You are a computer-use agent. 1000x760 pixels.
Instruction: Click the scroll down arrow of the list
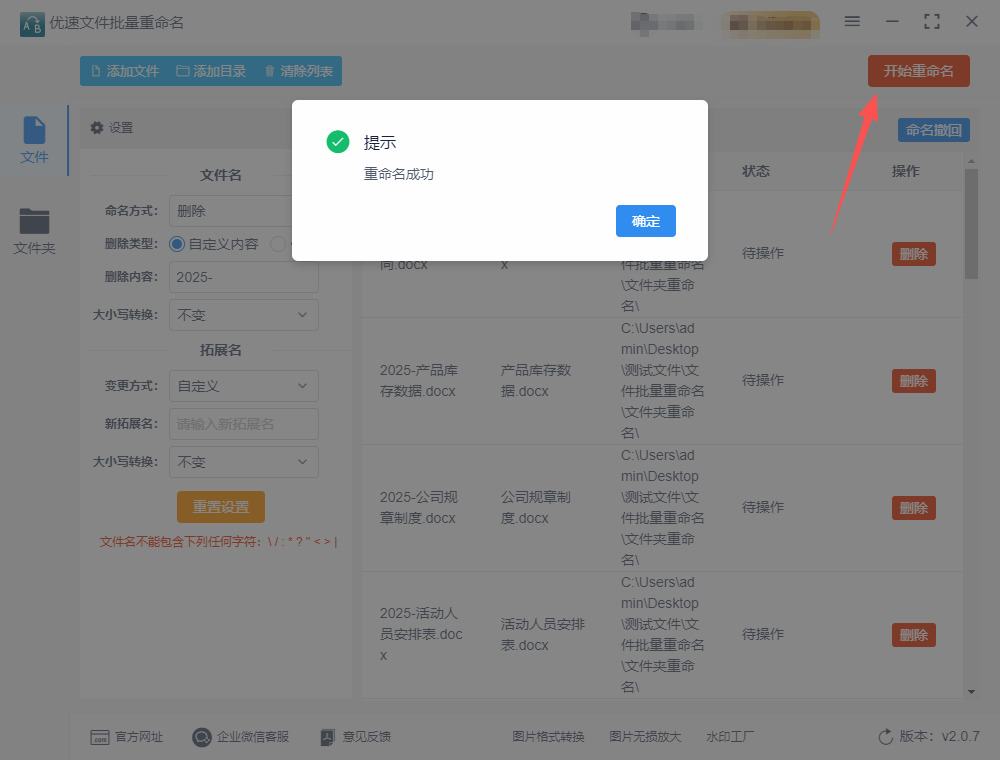[x=971, y=691]
